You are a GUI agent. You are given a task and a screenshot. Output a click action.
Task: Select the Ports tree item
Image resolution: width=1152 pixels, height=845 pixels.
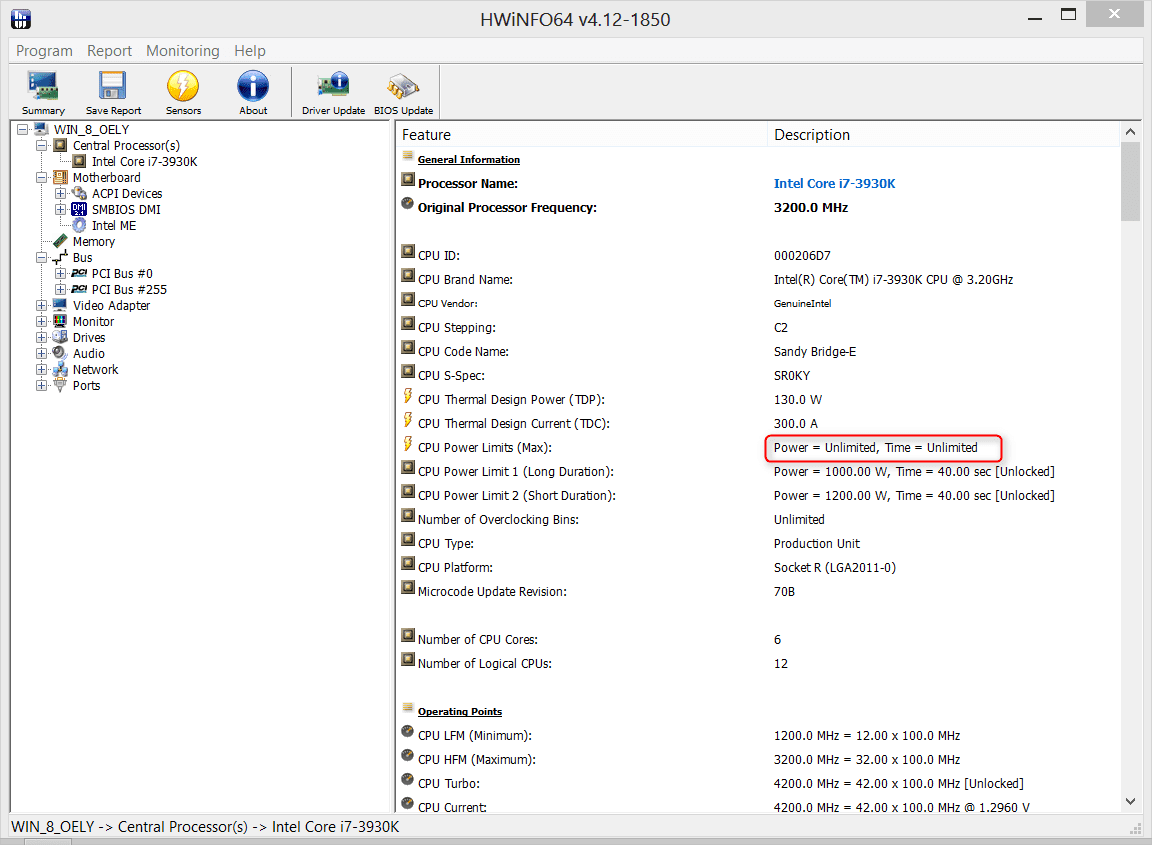click(x=86, y=386)
